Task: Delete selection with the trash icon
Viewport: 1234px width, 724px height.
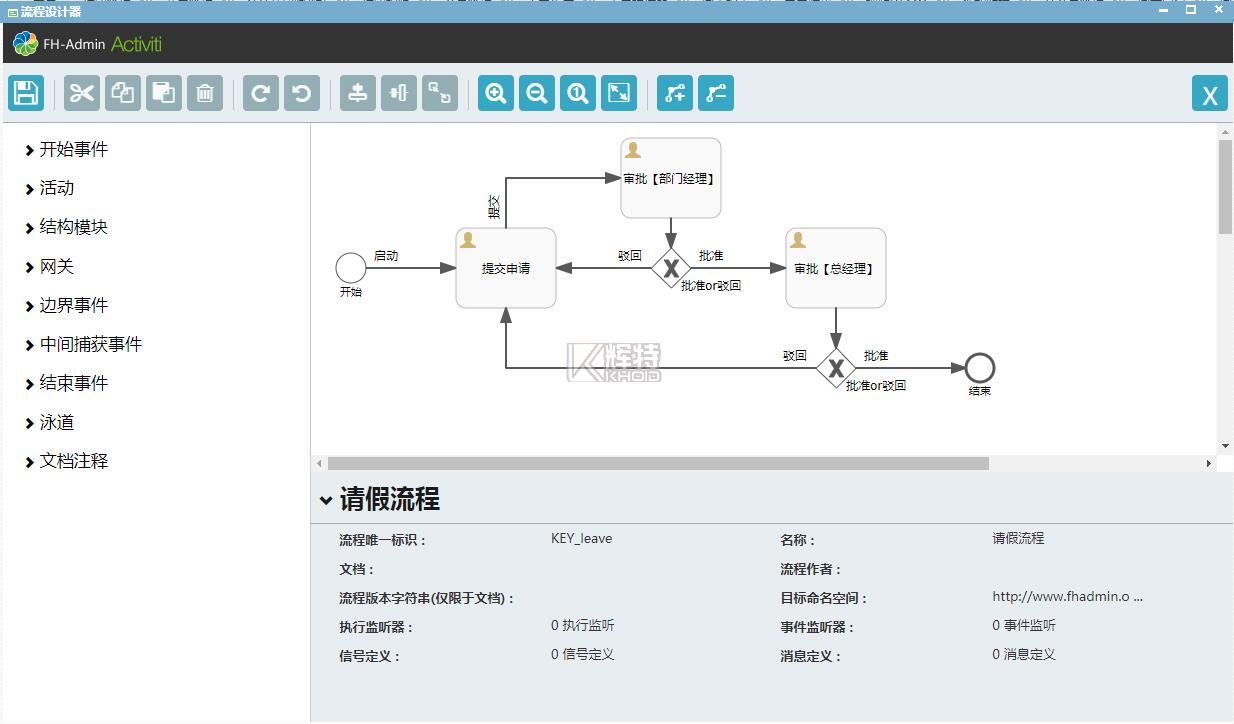Action: point(205,93)
